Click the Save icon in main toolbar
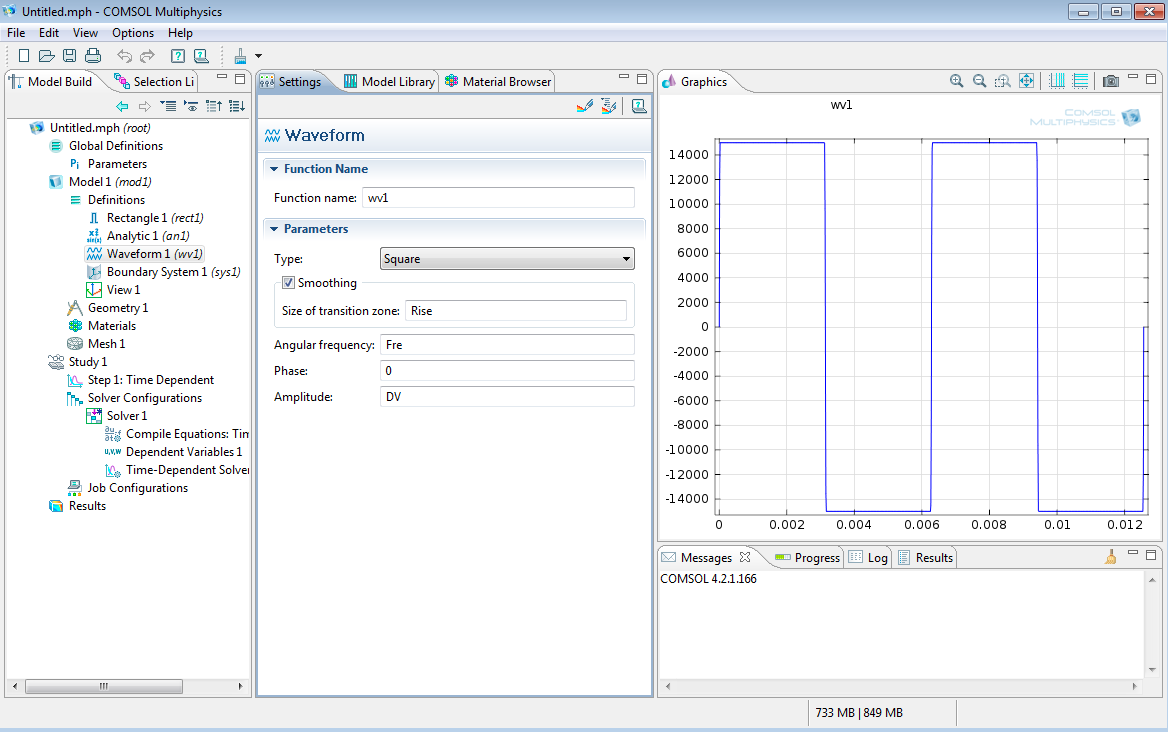The height and width of the screenshot is (732, 1168). pyautogui.click(x=70, y=56)
